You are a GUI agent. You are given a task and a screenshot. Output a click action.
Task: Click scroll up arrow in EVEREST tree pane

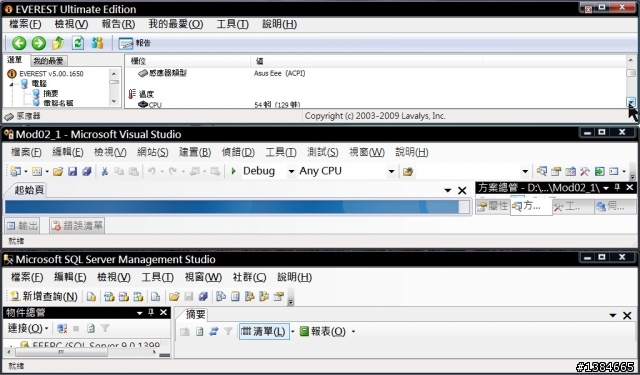114,73
